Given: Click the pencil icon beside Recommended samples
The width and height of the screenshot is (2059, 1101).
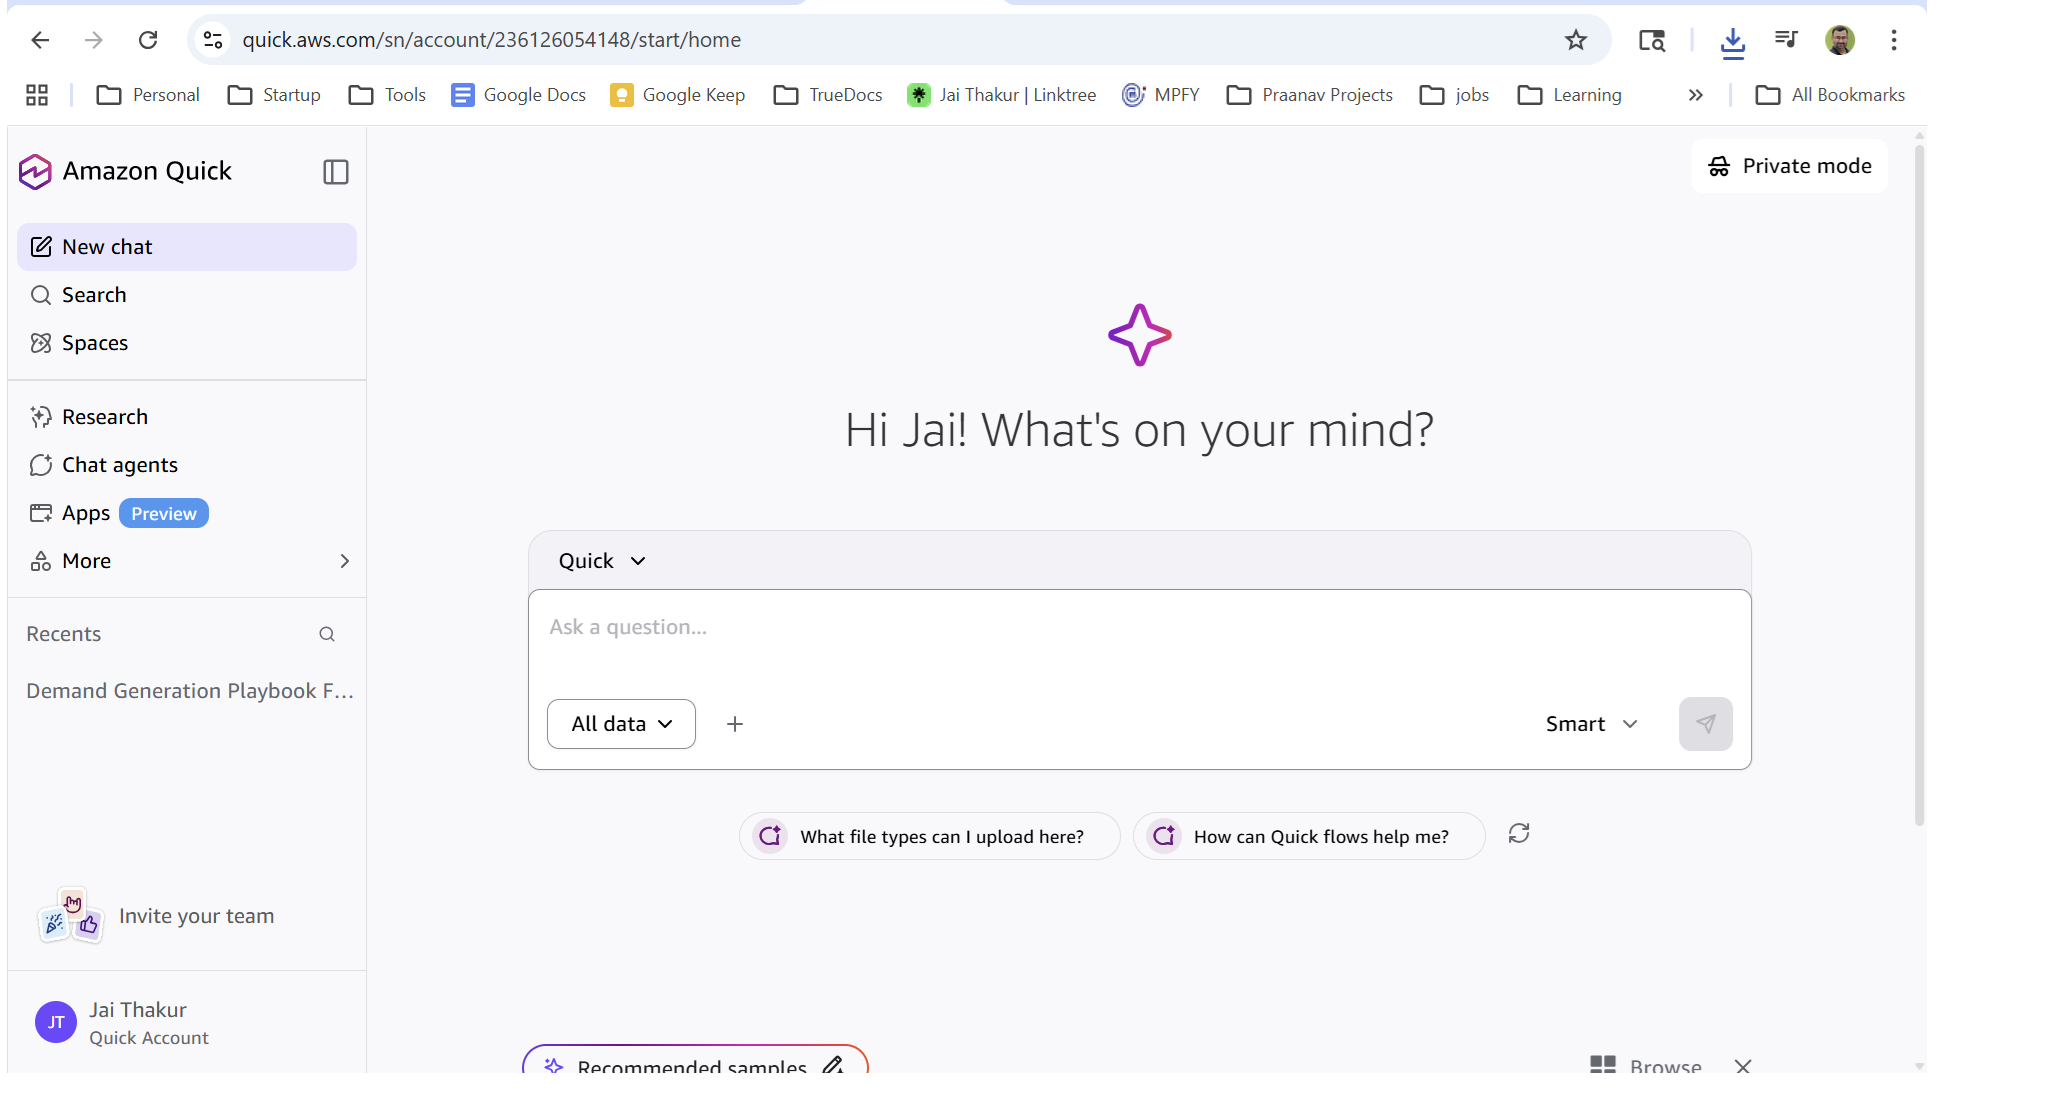Looking at the screenshot, I should pos(833,1064).
